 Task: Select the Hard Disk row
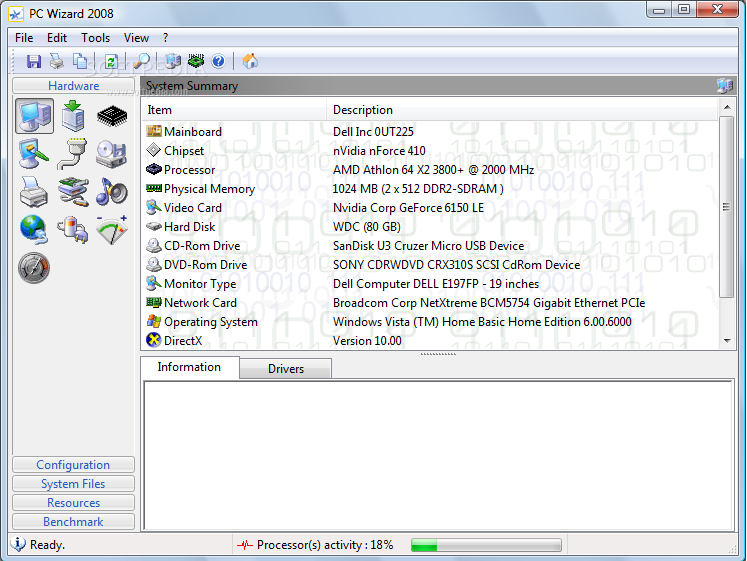tap(429, 227)
